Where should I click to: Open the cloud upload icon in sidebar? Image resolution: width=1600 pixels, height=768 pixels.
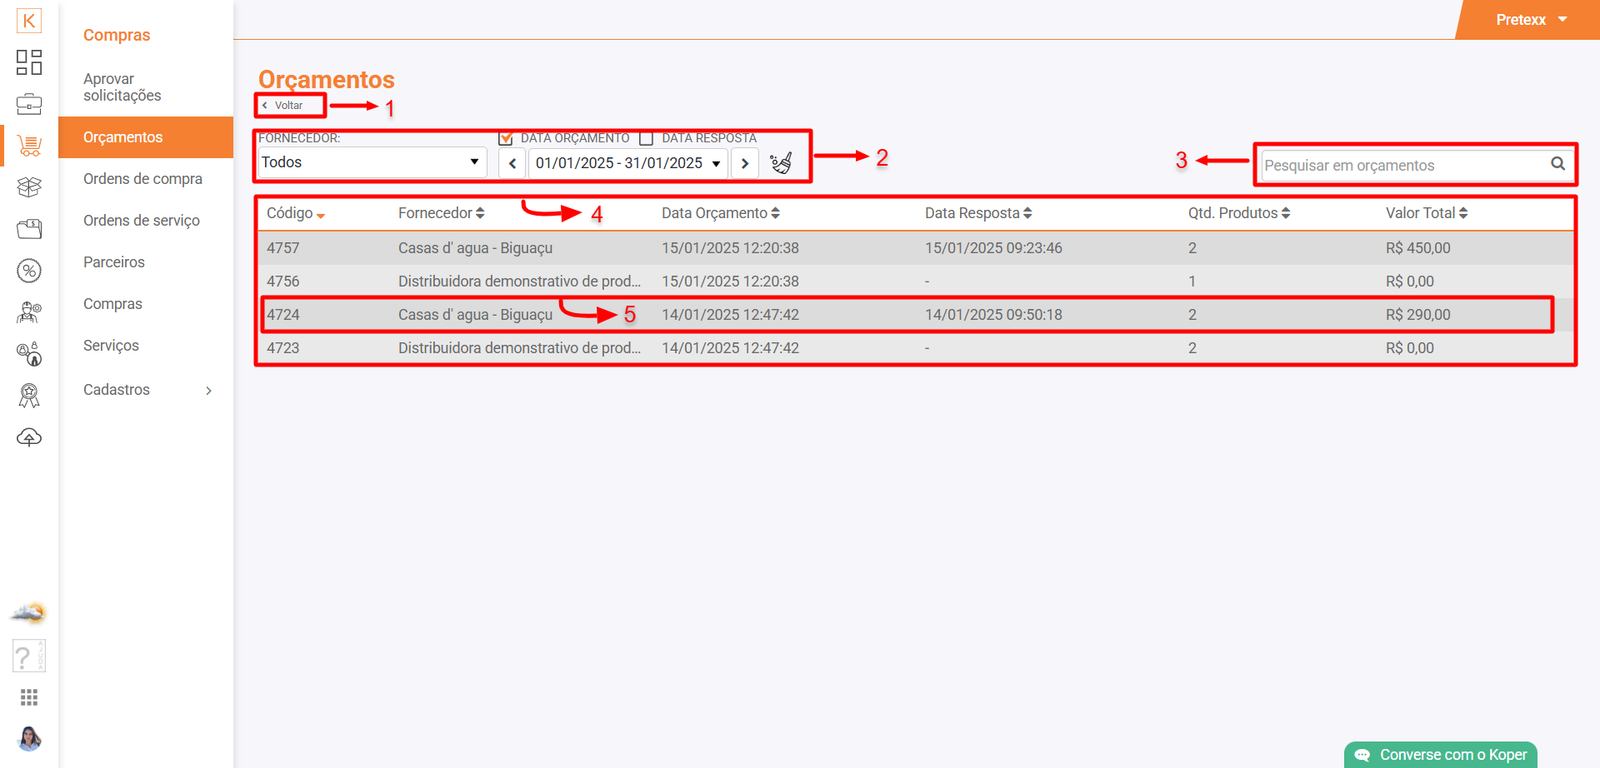coord(29,438)
